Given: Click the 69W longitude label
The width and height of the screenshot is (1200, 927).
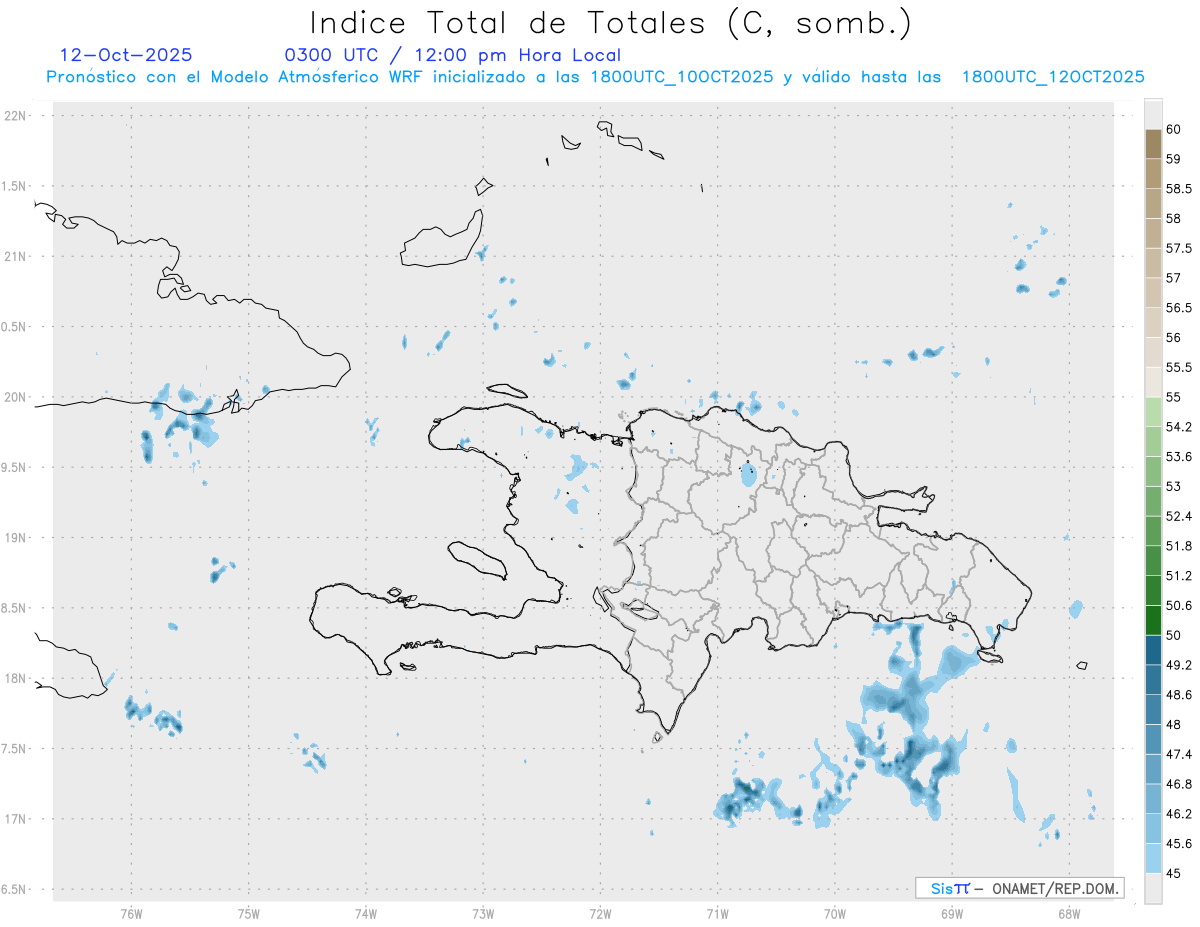Looking at the screenshot, I should [952, 913].
